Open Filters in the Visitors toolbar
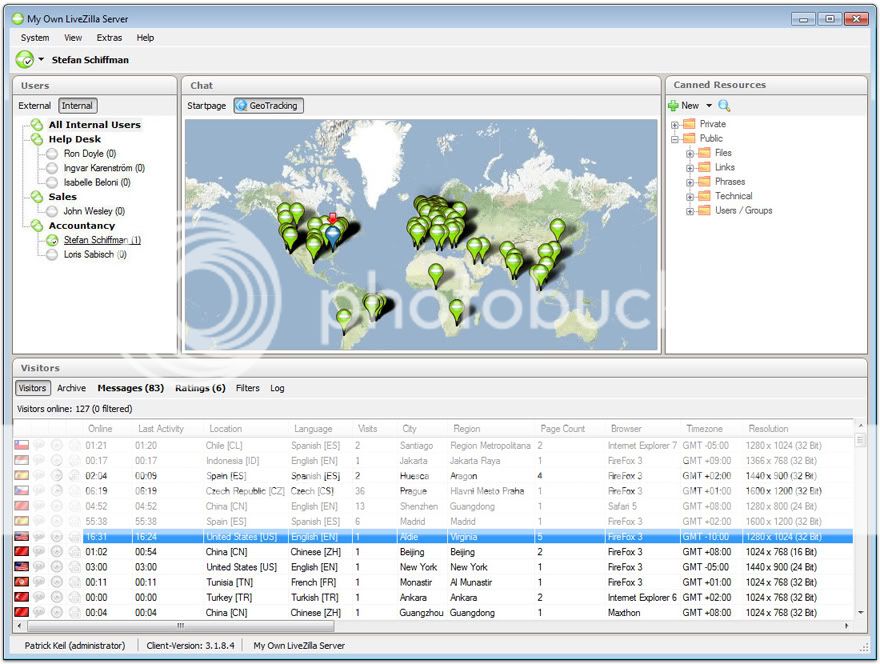 pos(247,388)
